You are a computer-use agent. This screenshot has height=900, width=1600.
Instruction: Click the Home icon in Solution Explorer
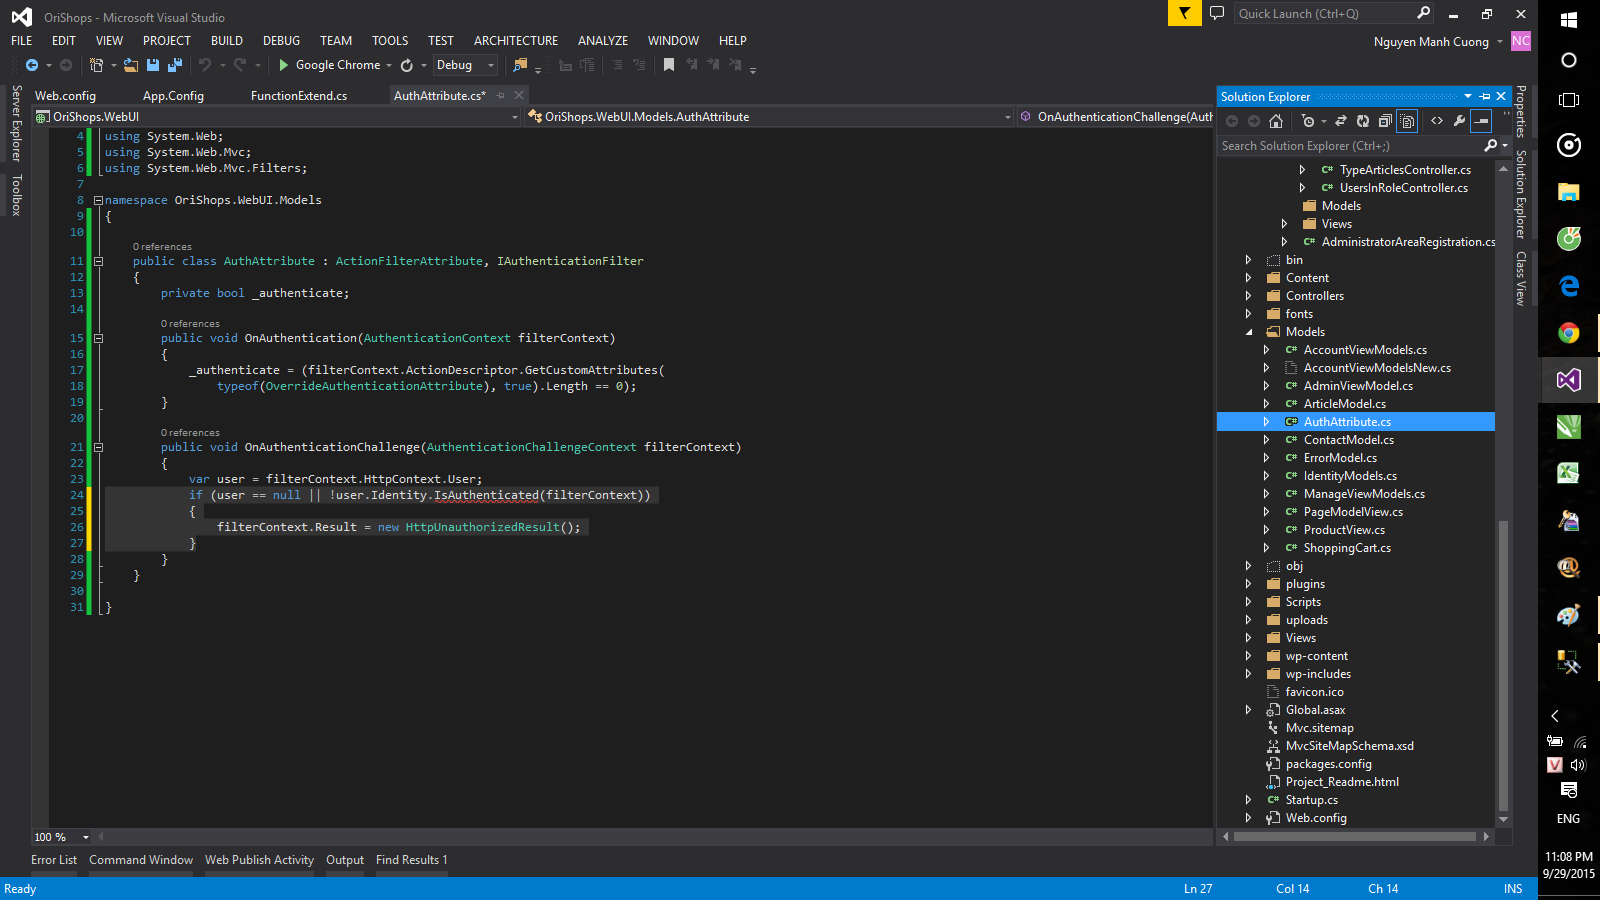[1276, 120]
